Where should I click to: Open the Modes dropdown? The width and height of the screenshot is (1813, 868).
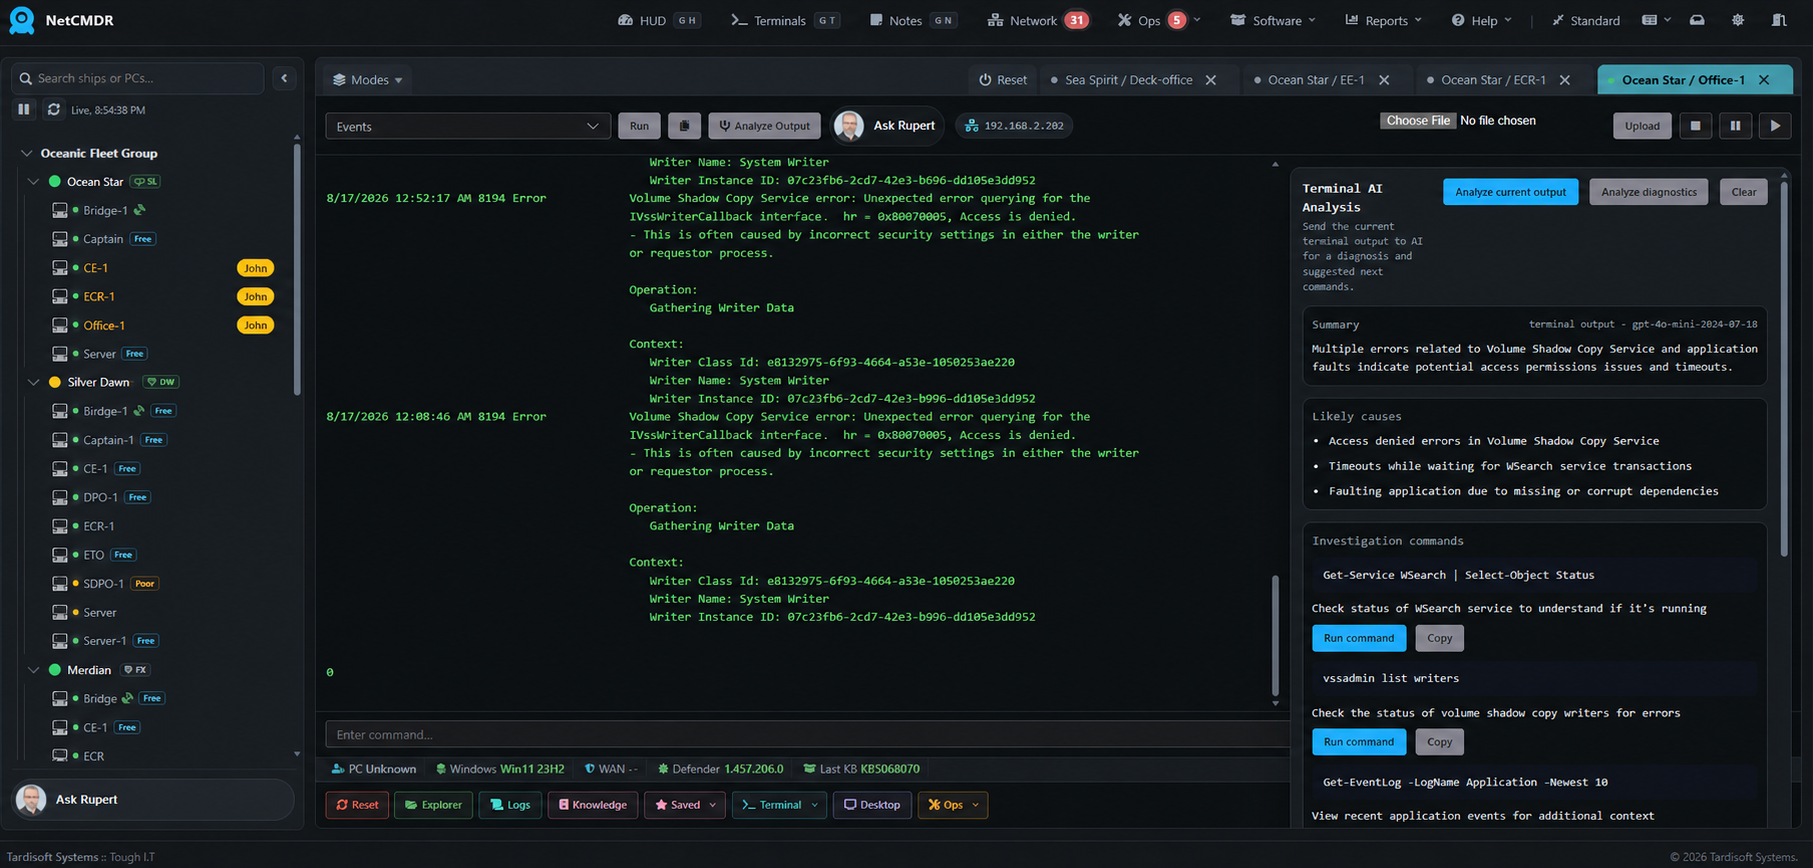click(367, 80)
